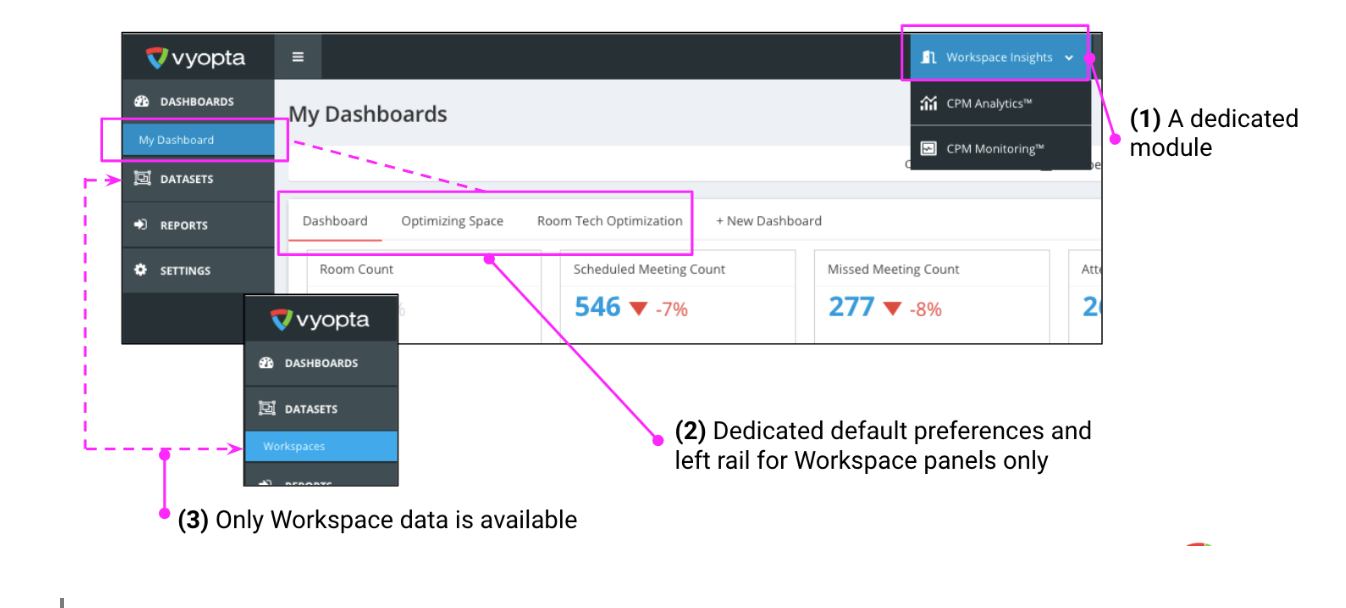Click the CPM Monitoring monitor icon
This screenshot has height=608, width=1346.
tap(928, 148)
